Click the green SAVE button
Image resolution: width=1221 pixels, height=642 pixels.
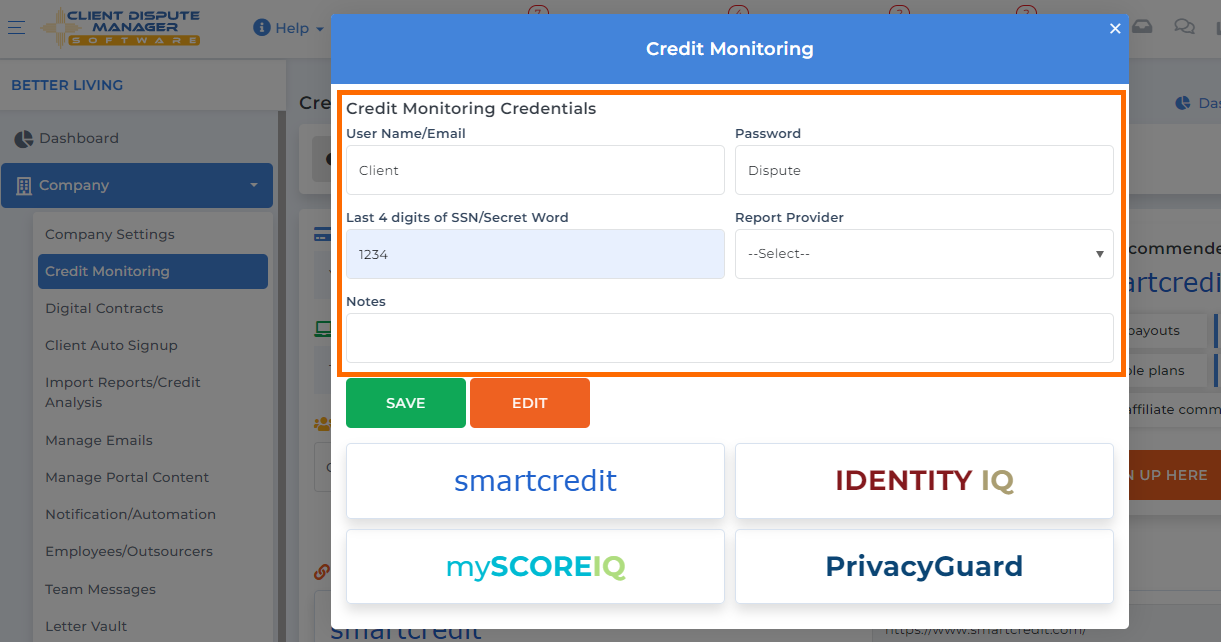click(x=405, y=402)
